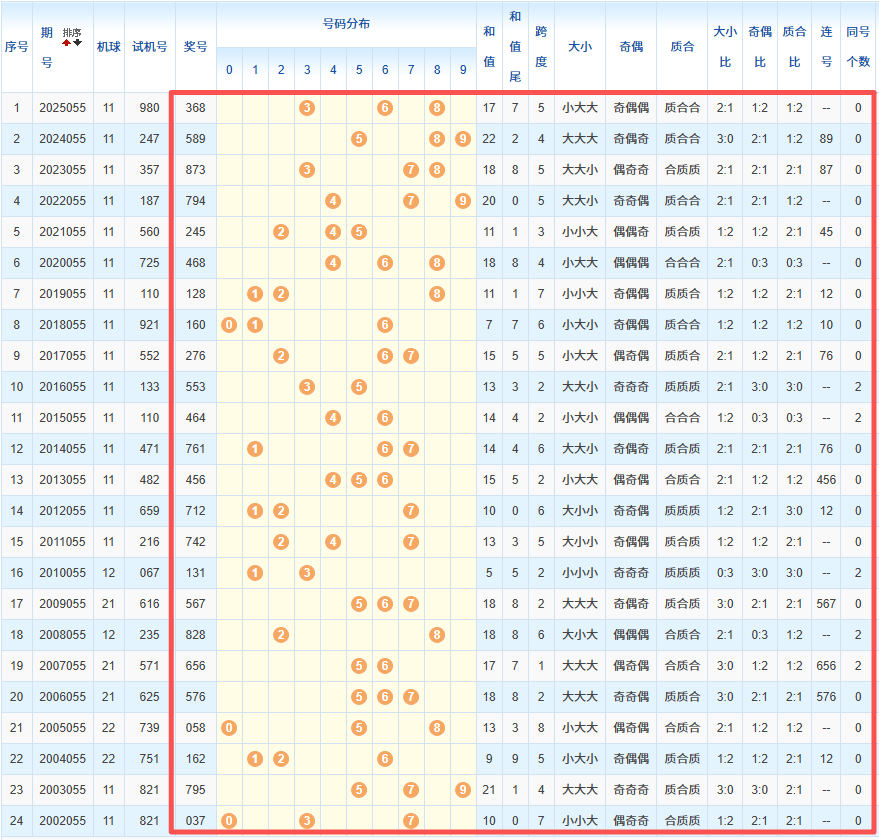Viewport: 879px width, 840px height.
Task: Click orange ball 0 in row 2002055
Action: coord(229,821)
